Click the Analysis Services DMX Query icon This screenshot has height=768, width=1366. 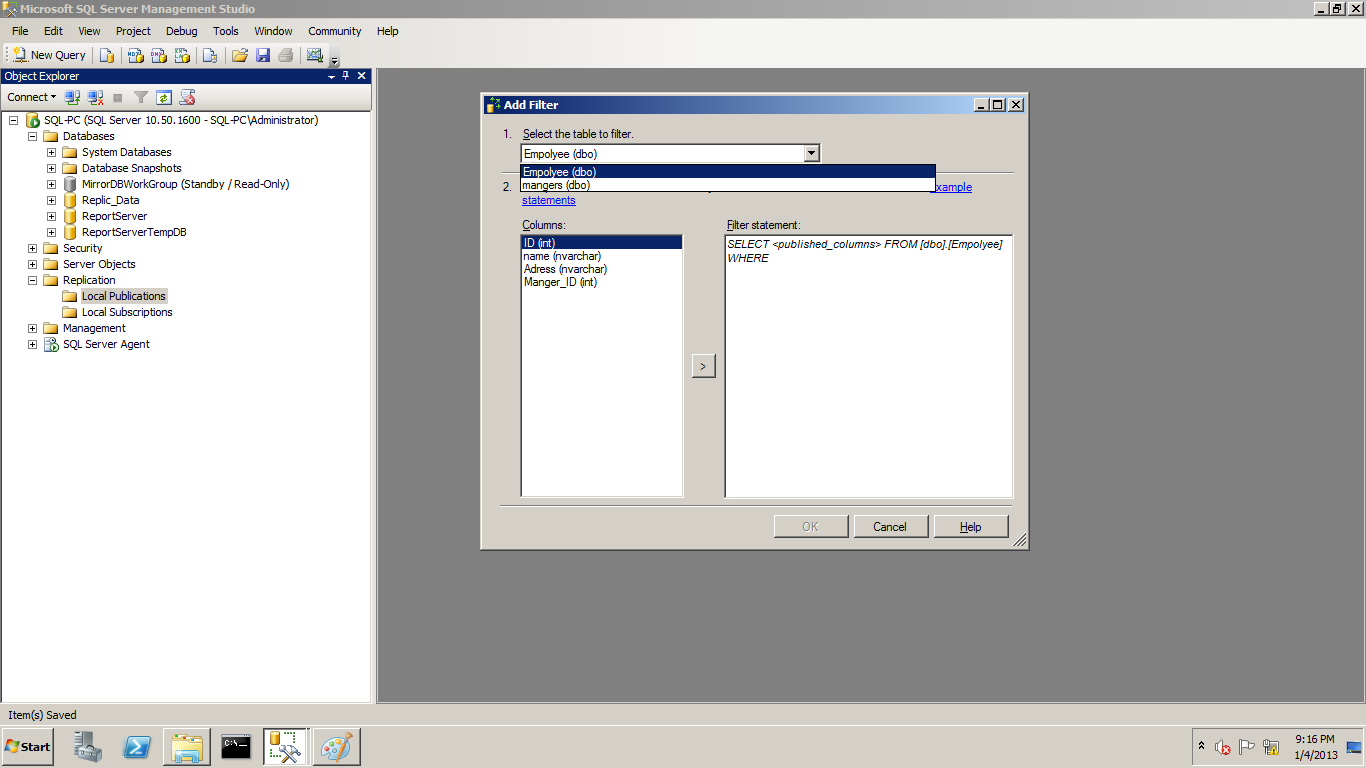tap(158, 55)
